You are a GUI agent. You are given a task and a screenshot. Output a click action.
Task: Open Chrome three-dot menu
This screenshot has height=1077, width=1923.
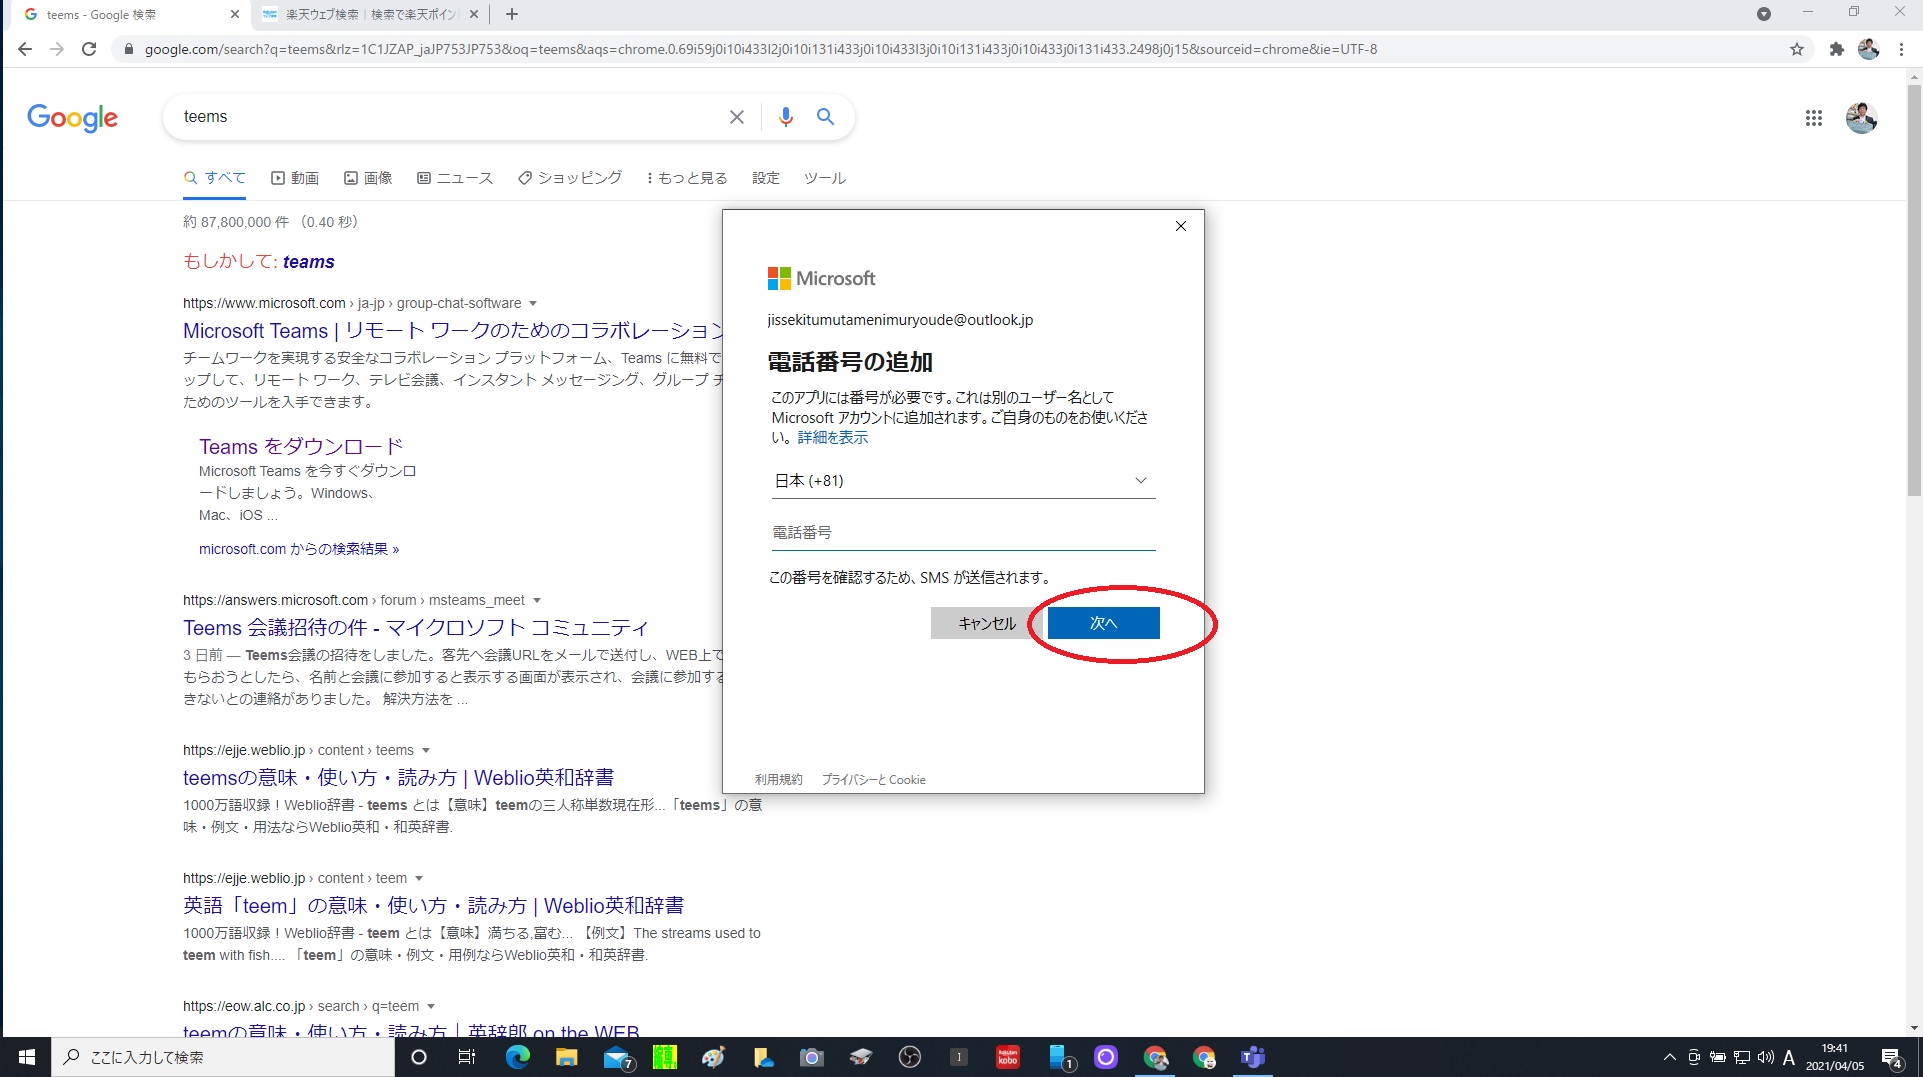click(1901, 49)
